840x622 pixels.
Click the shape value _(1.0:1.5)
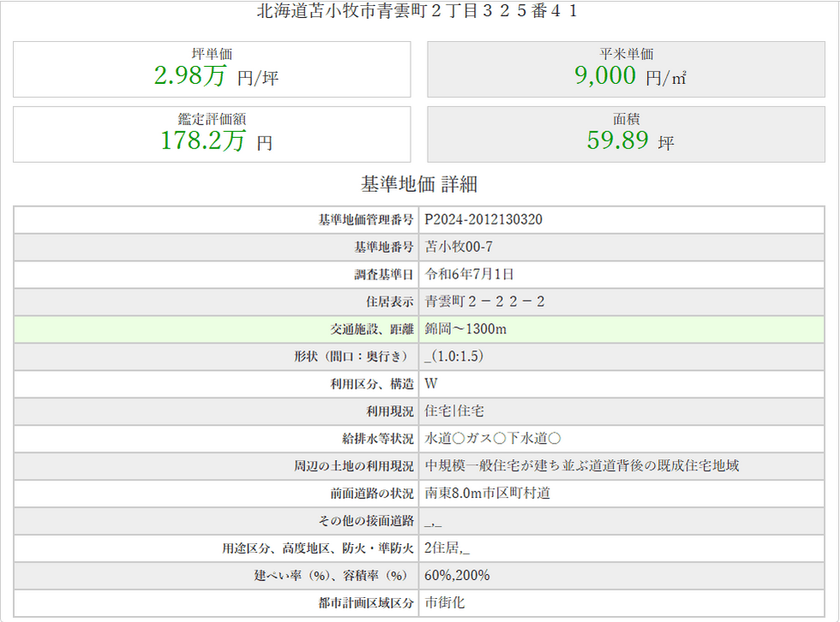[x=461, y=356]
